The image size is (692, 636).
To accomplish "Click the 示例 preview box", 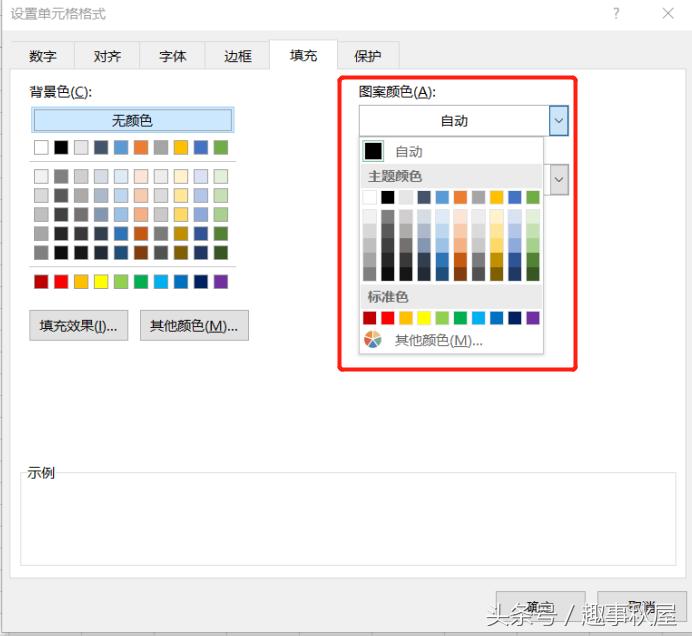I will (x=348, y=519).
